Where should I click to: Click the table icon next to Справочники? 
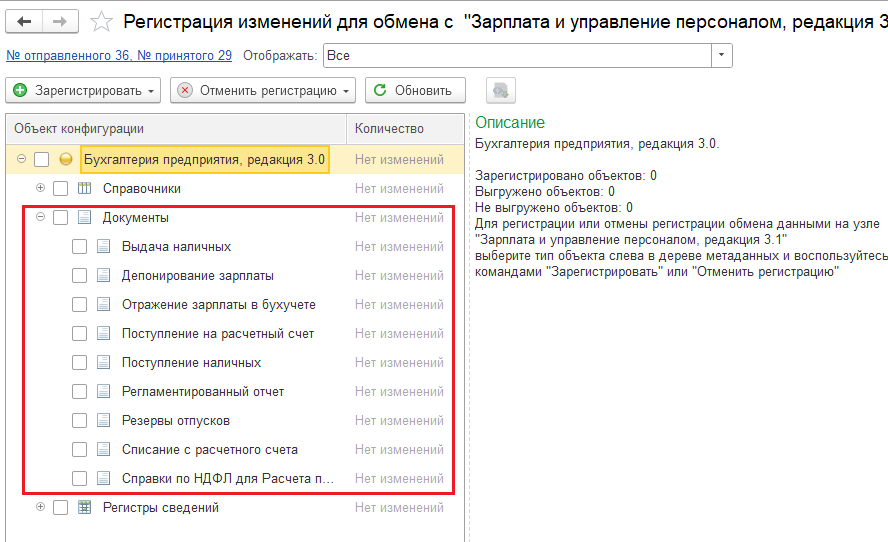pos(84,188)
